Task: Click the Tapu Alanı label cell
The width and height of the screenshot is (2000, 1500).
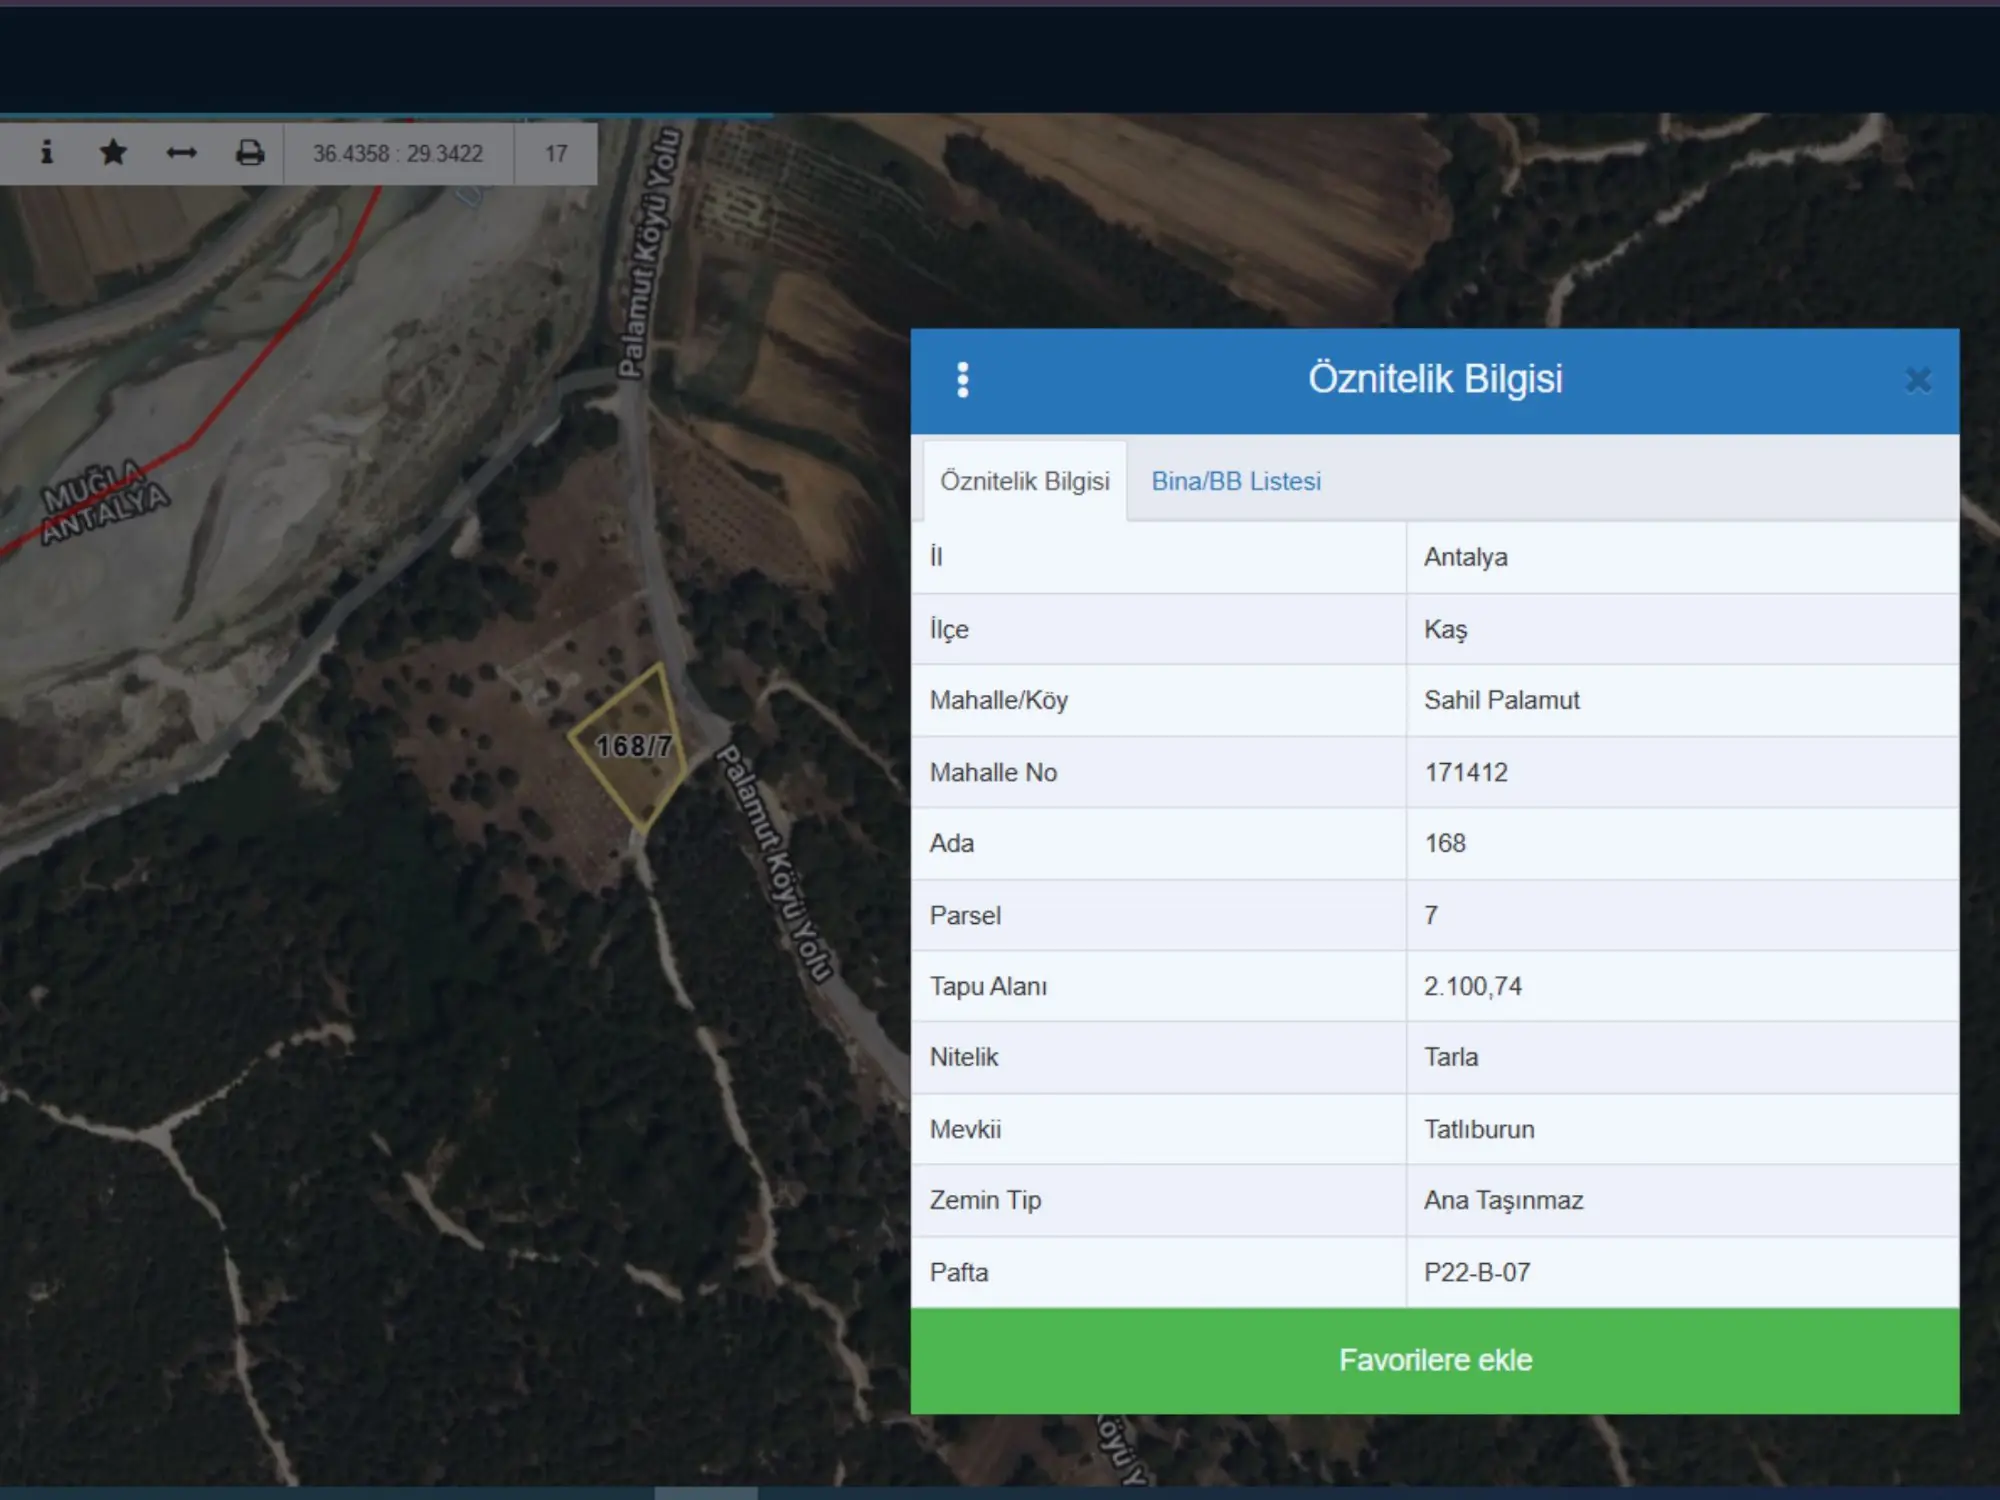Action: click(1158, 986)
